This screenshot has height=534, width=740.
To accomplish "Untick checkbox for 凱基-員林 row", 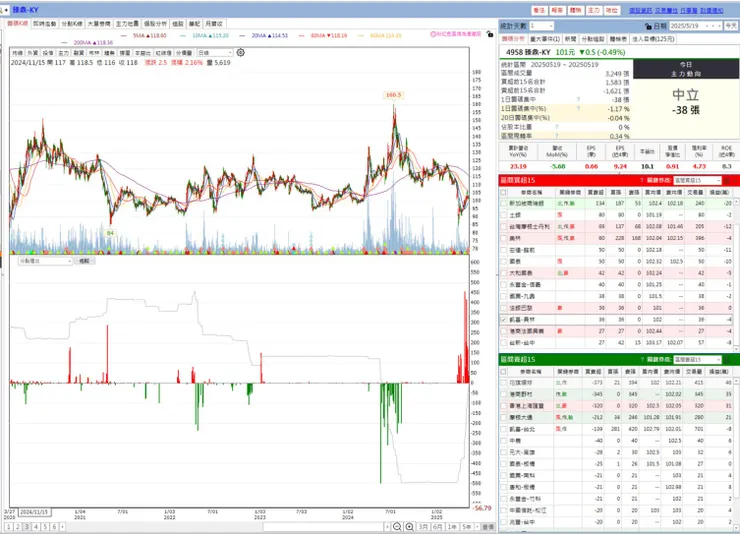I will click(x=504, y=319).
